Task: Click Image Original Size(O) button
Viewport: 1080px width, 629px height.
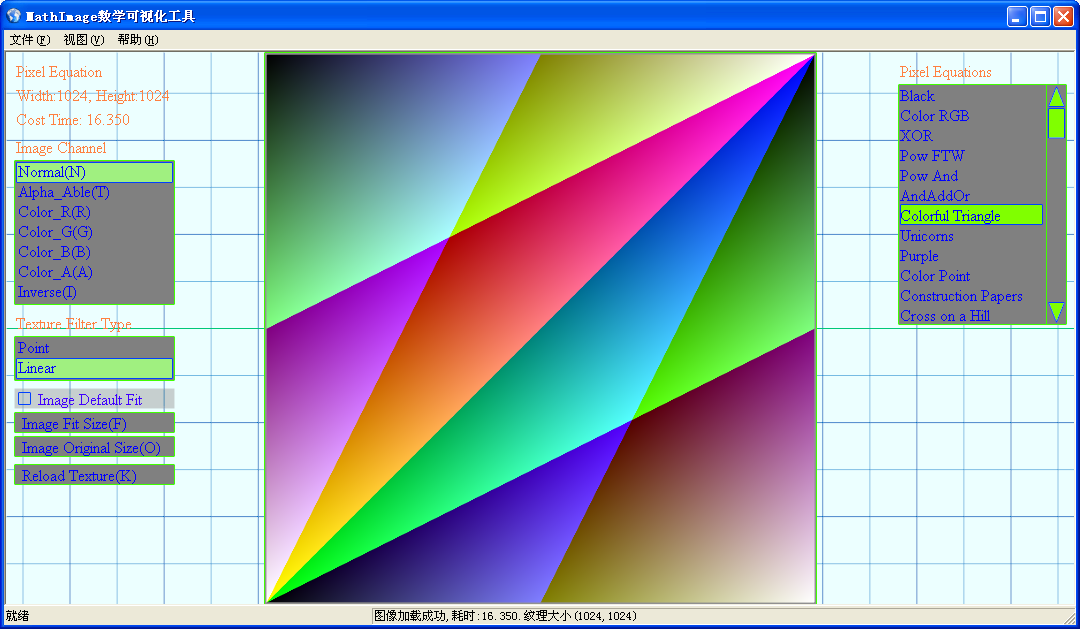Action: pos(94,448)
